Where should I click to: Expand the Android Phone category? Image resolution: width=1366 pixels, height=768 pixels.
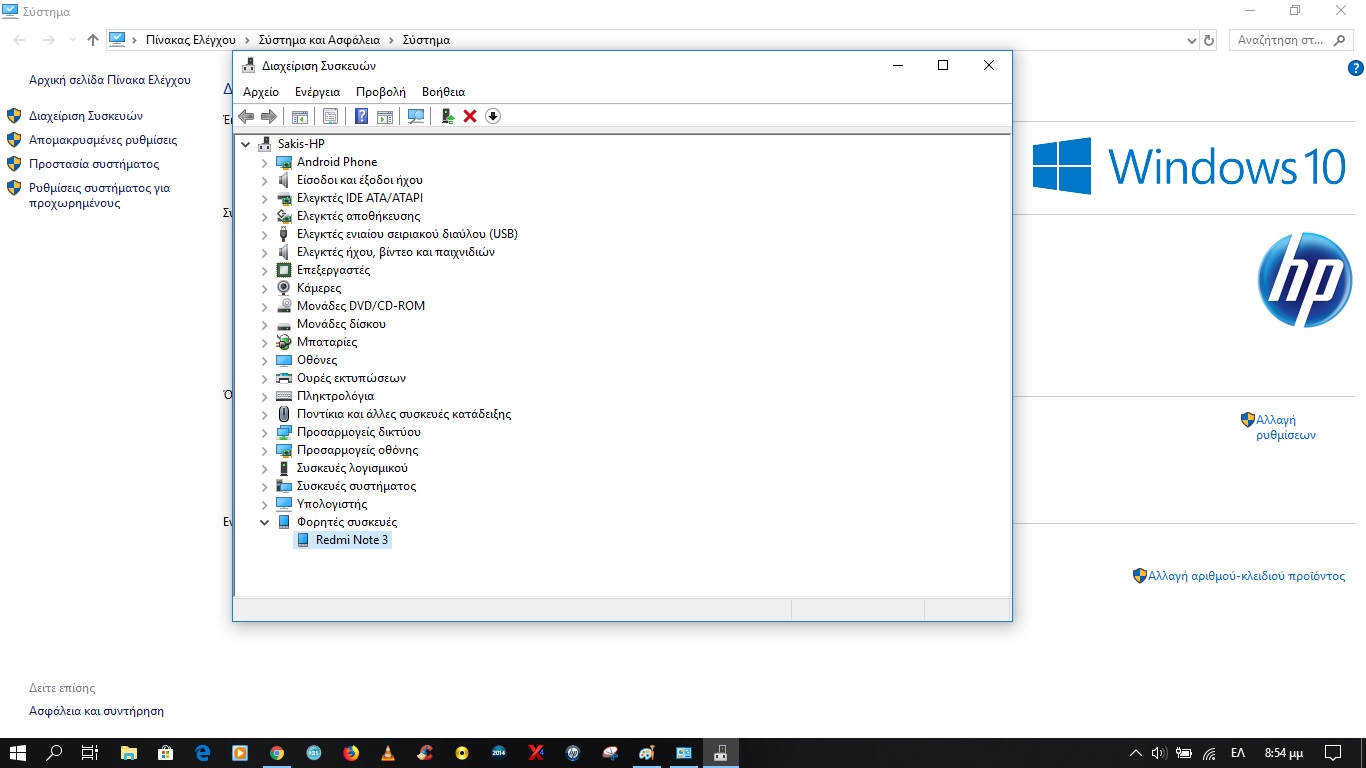tap(265, 162)
